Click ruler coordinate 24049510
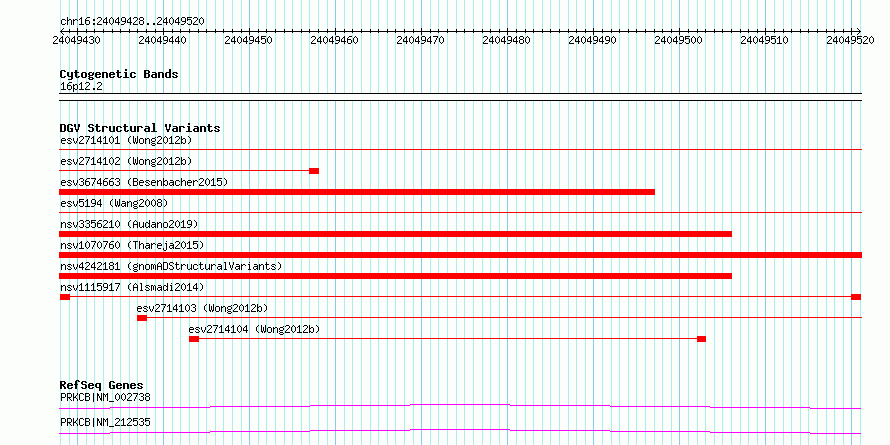The height and width of the screenshot is (445, 890). (x=765, y=40)
